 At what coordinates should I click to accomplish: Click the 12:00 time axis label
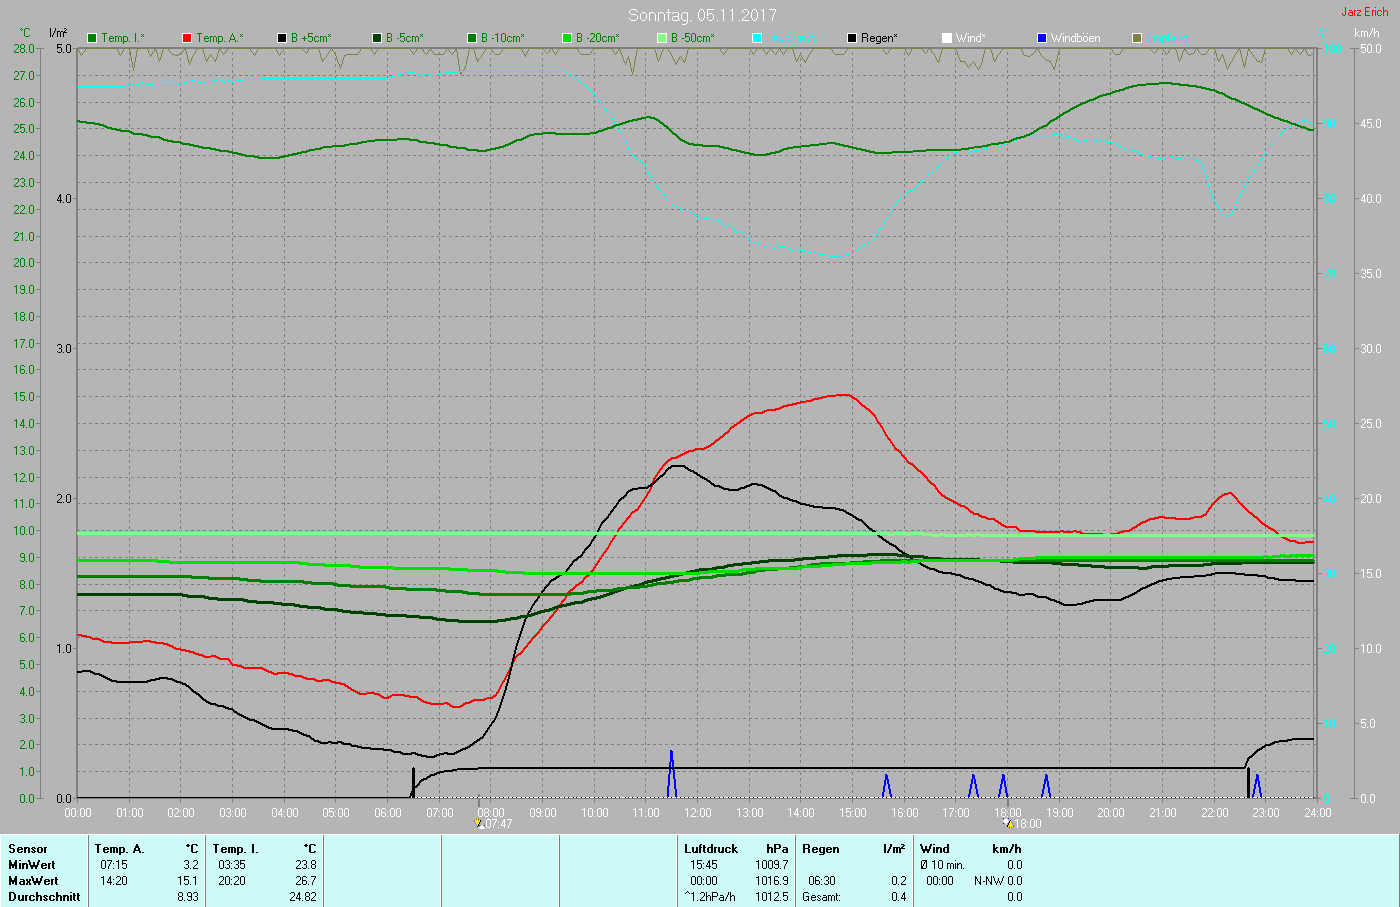[698, 813]
